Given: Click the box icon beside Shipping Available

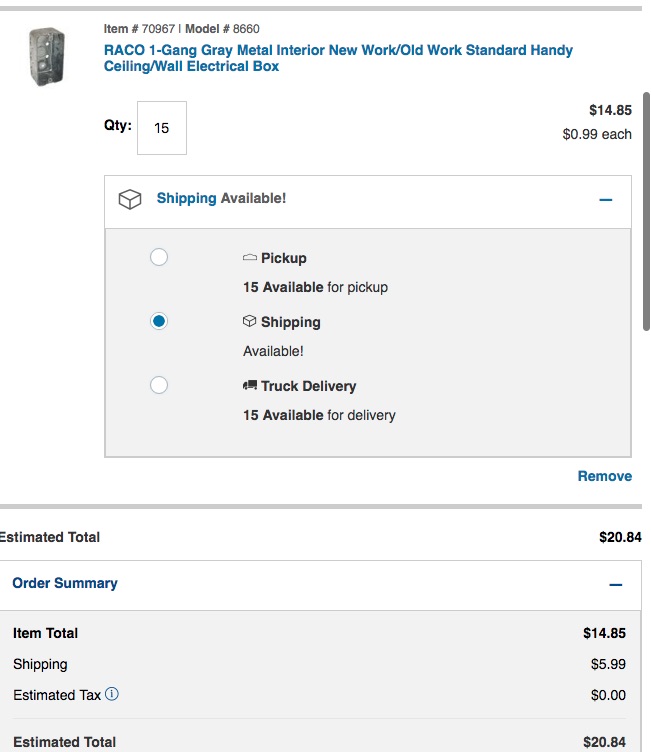Looking at the screenshot, I should [x=130, y=199].
